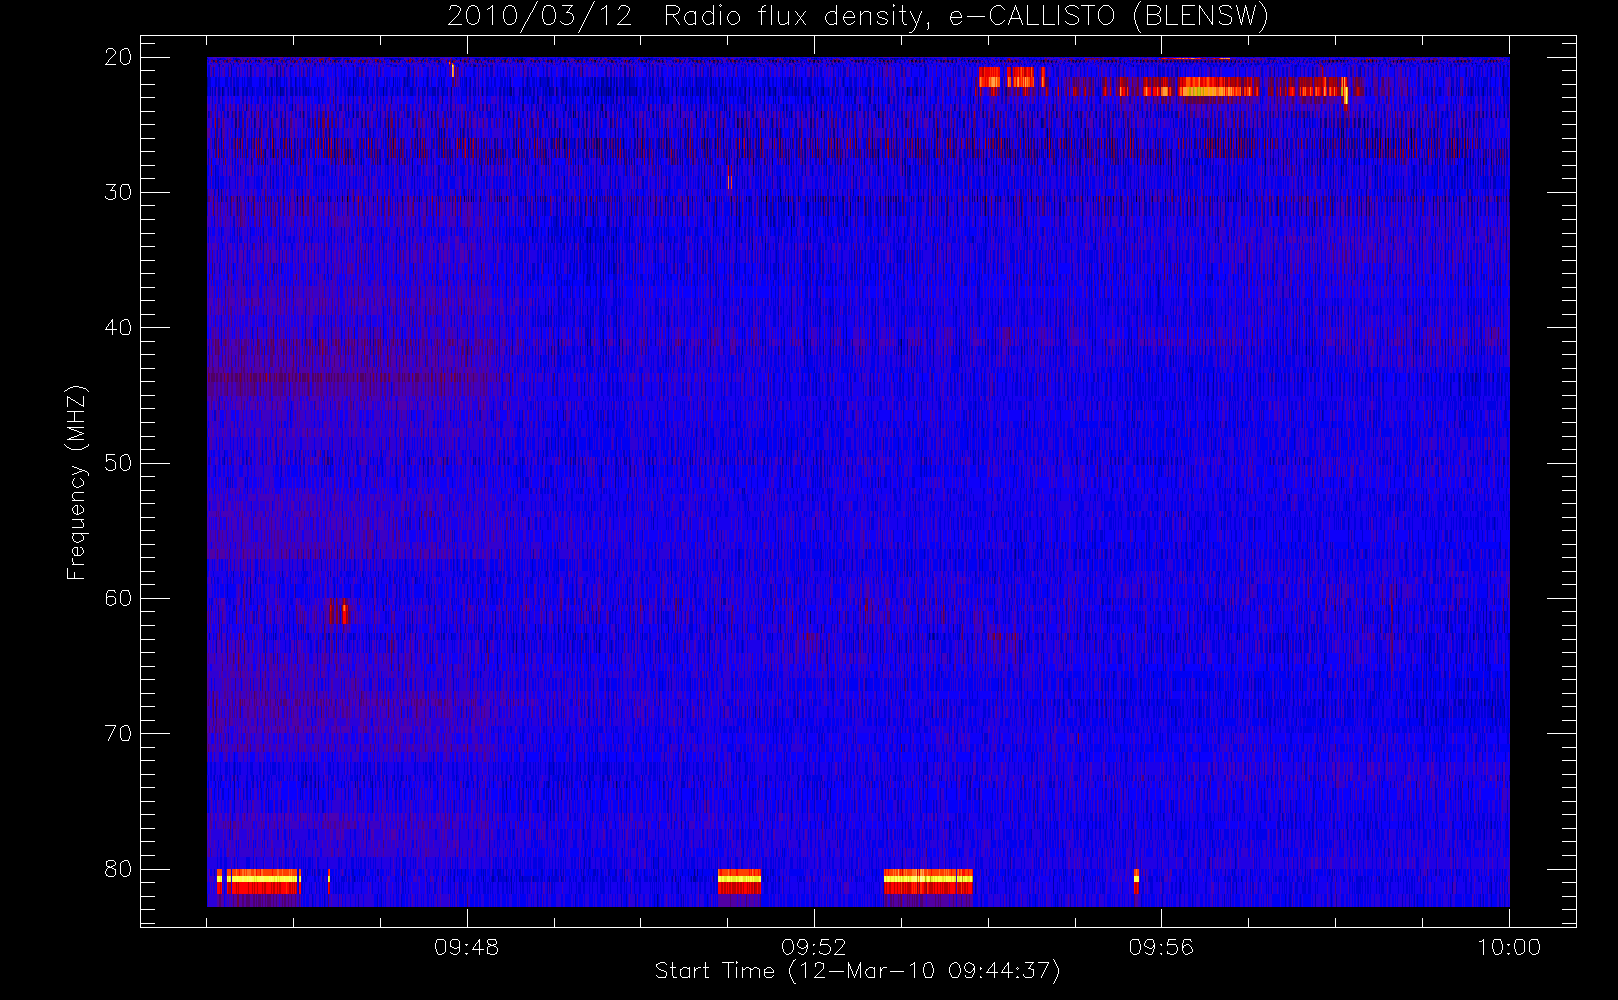Click the 30 MHz frequency tick label

pyautogui.click(x=118, y=192)
